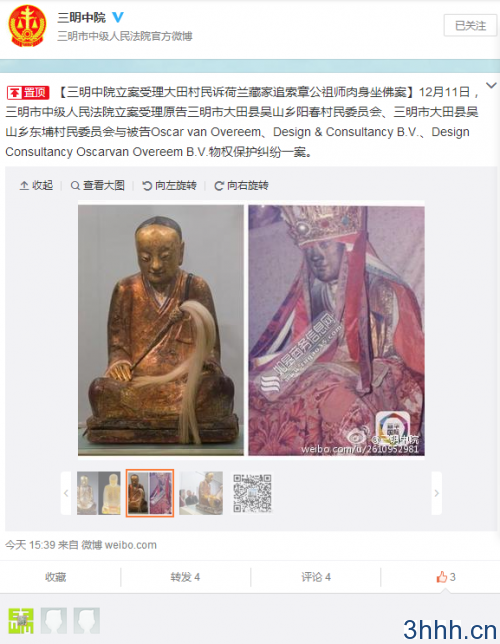500x644 pixels.
Task: Rotate image left with 向左旋转
Action: (169, 186)
